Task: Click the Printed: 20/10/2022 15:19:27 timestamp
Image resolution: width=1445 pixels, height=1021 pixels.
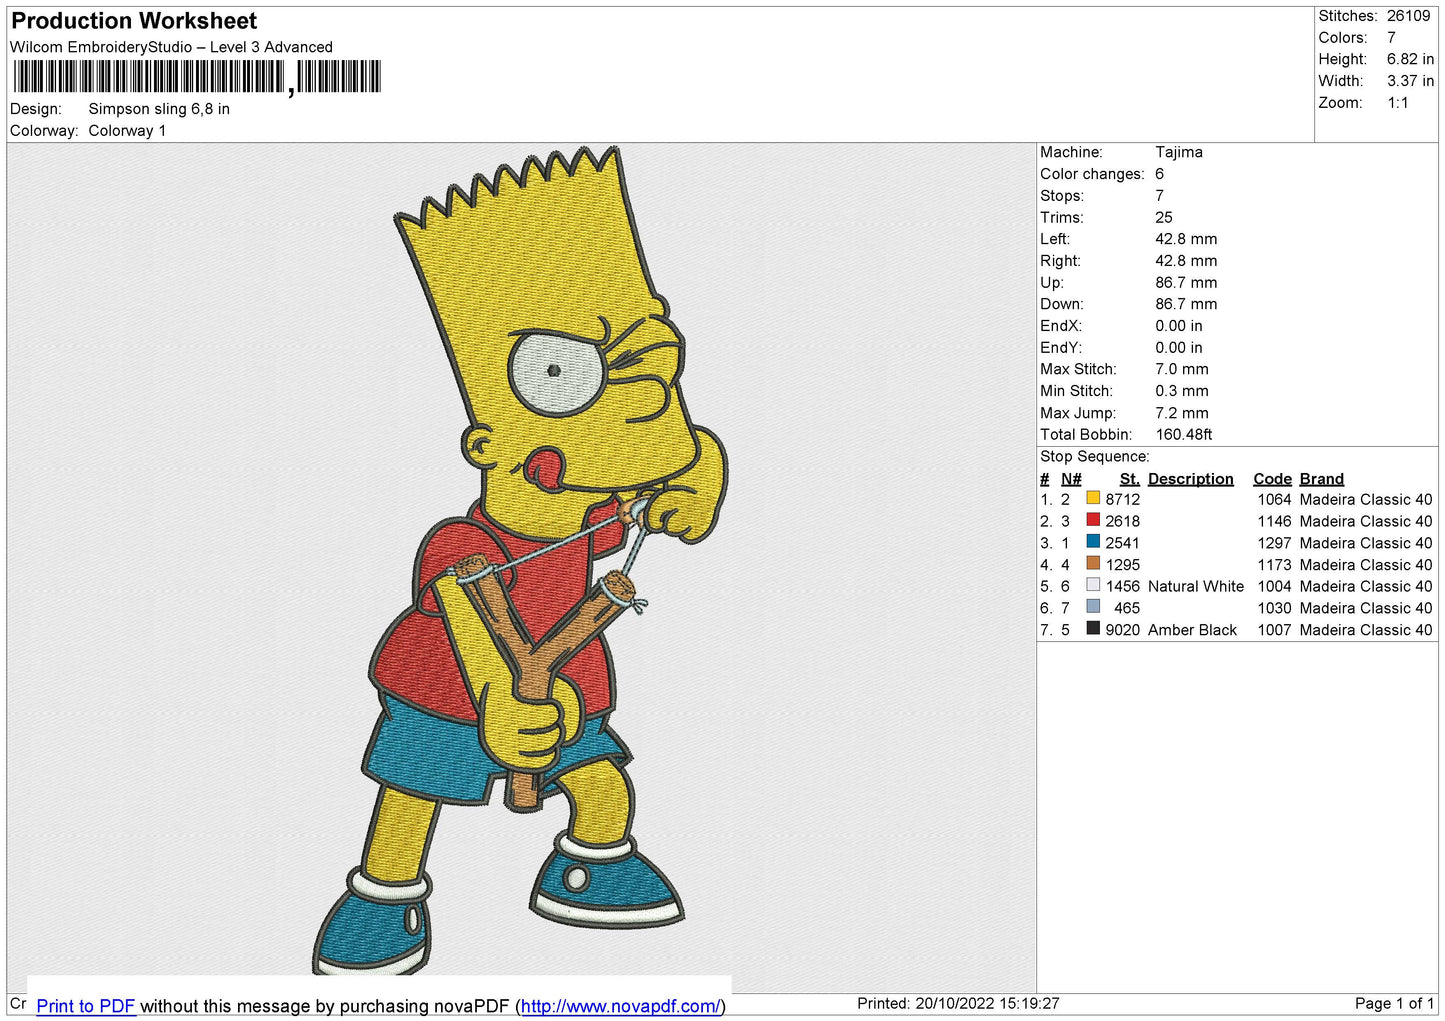Action: point(958,1003)
